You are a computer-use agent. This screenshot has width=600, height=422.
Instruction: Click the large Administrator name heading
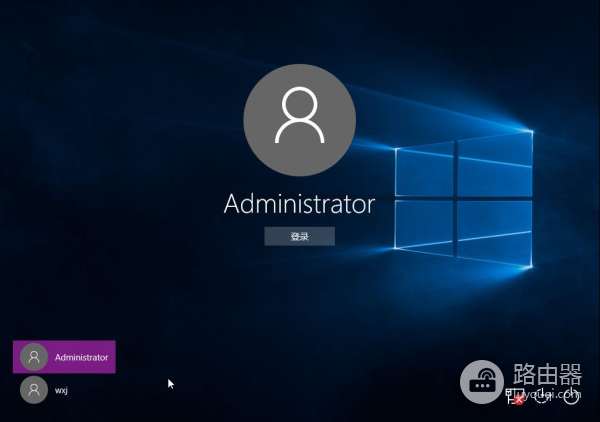[x=299, y=204]
